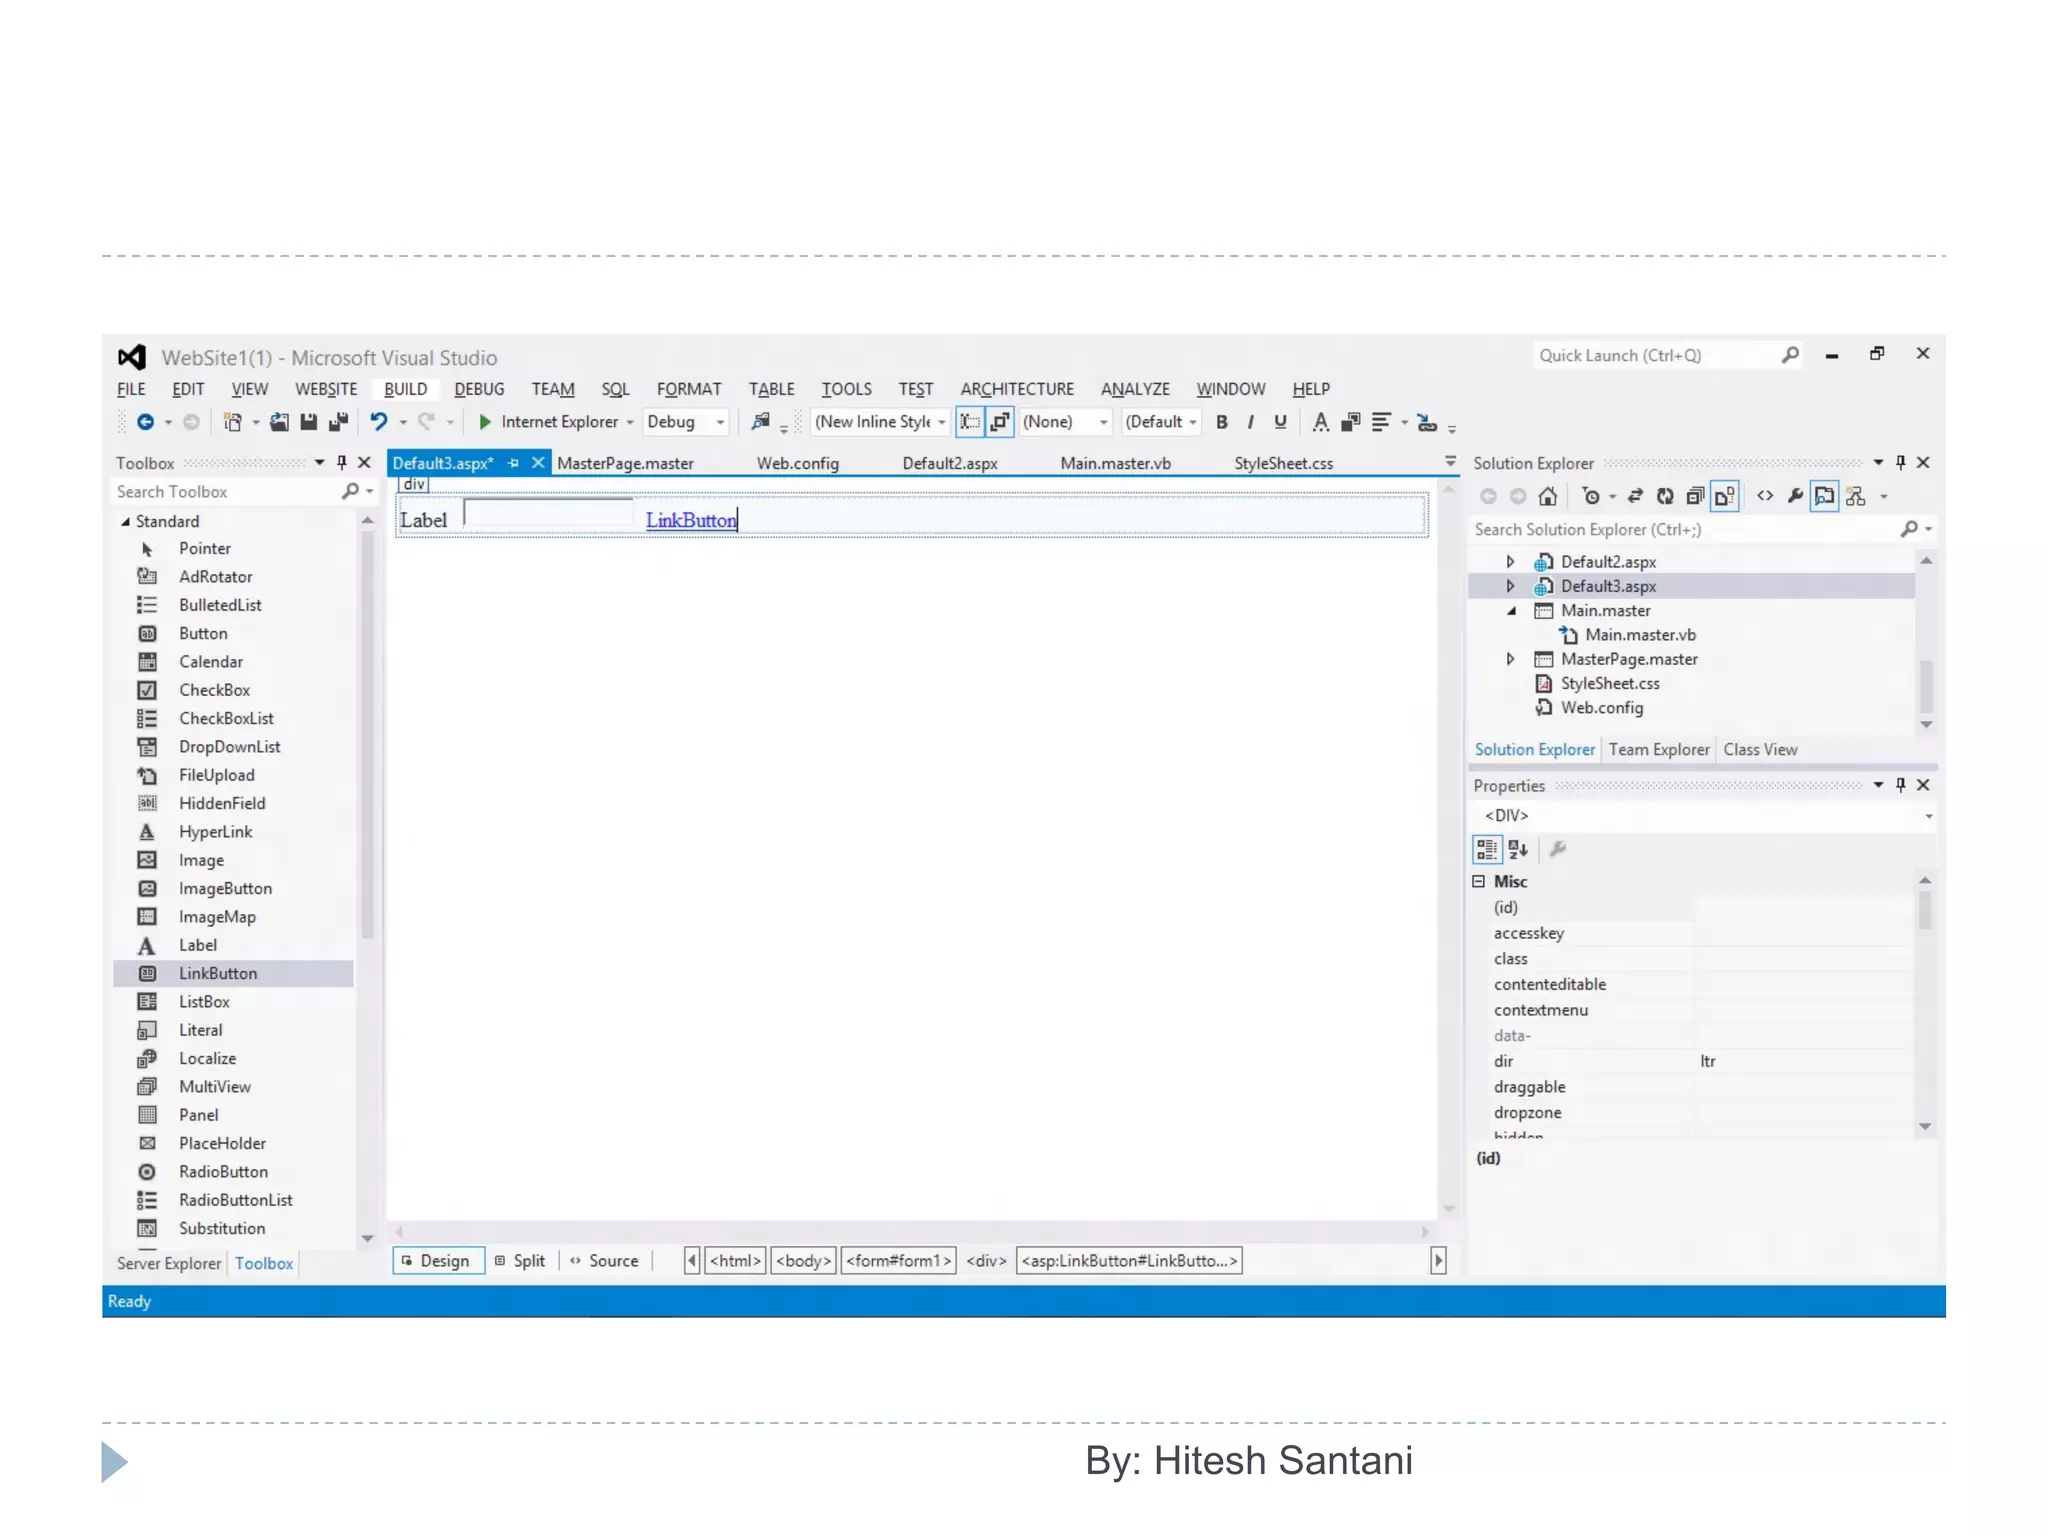Click the LinkButton link in designer
Screen dimensions: 2048x1536
click(690, 520)
